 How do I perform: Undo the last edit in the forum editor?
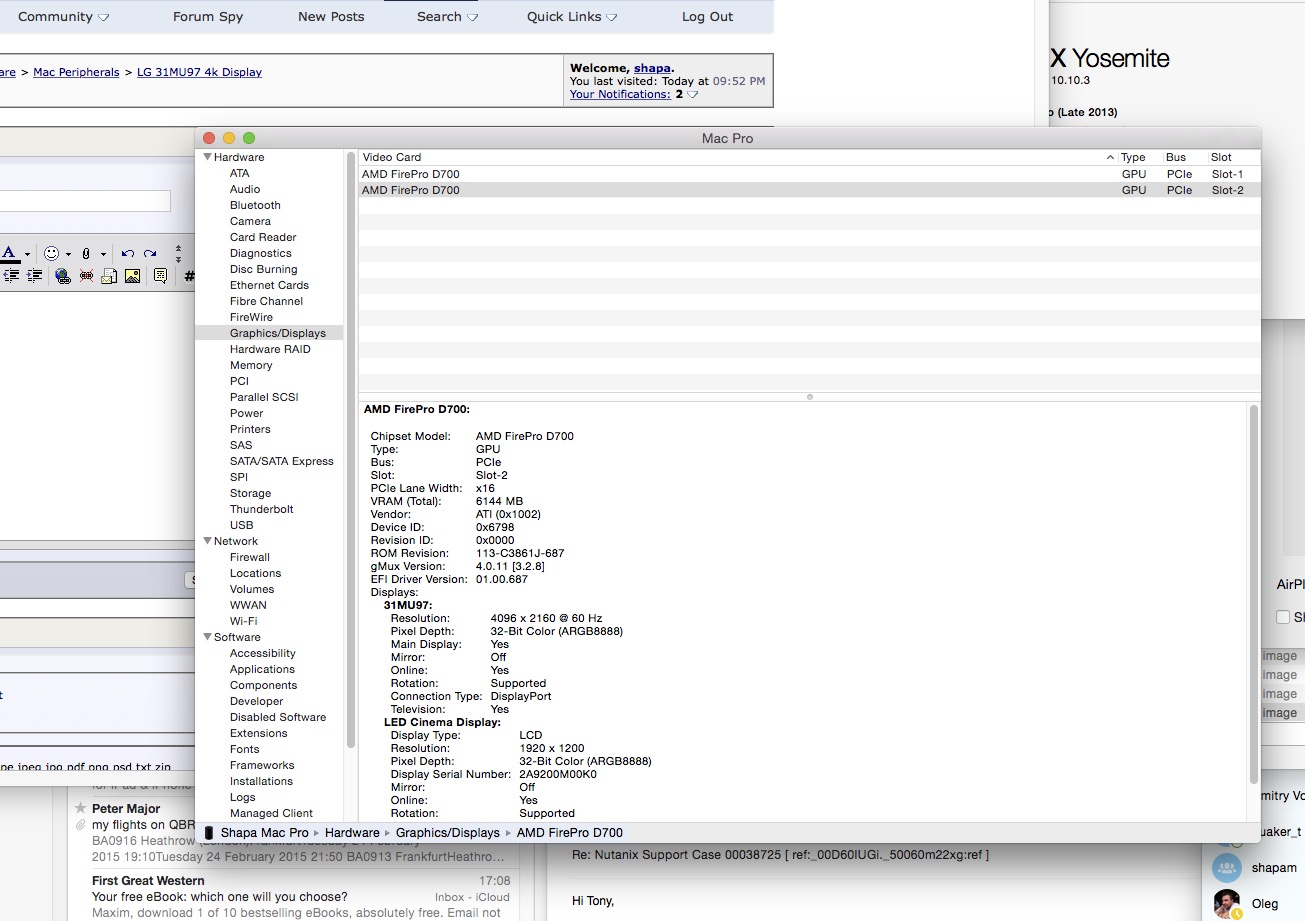click(128, 254)
